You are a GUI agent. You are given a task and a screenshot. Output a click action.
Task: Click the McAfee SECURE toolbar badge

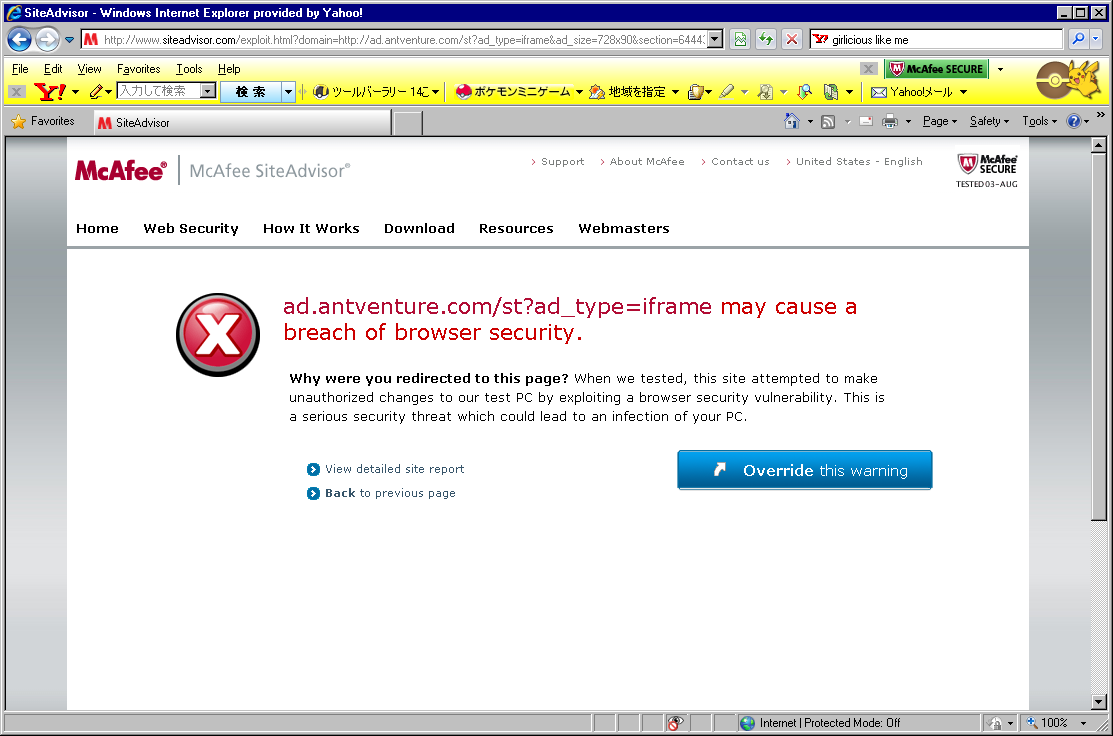(938, 69)
